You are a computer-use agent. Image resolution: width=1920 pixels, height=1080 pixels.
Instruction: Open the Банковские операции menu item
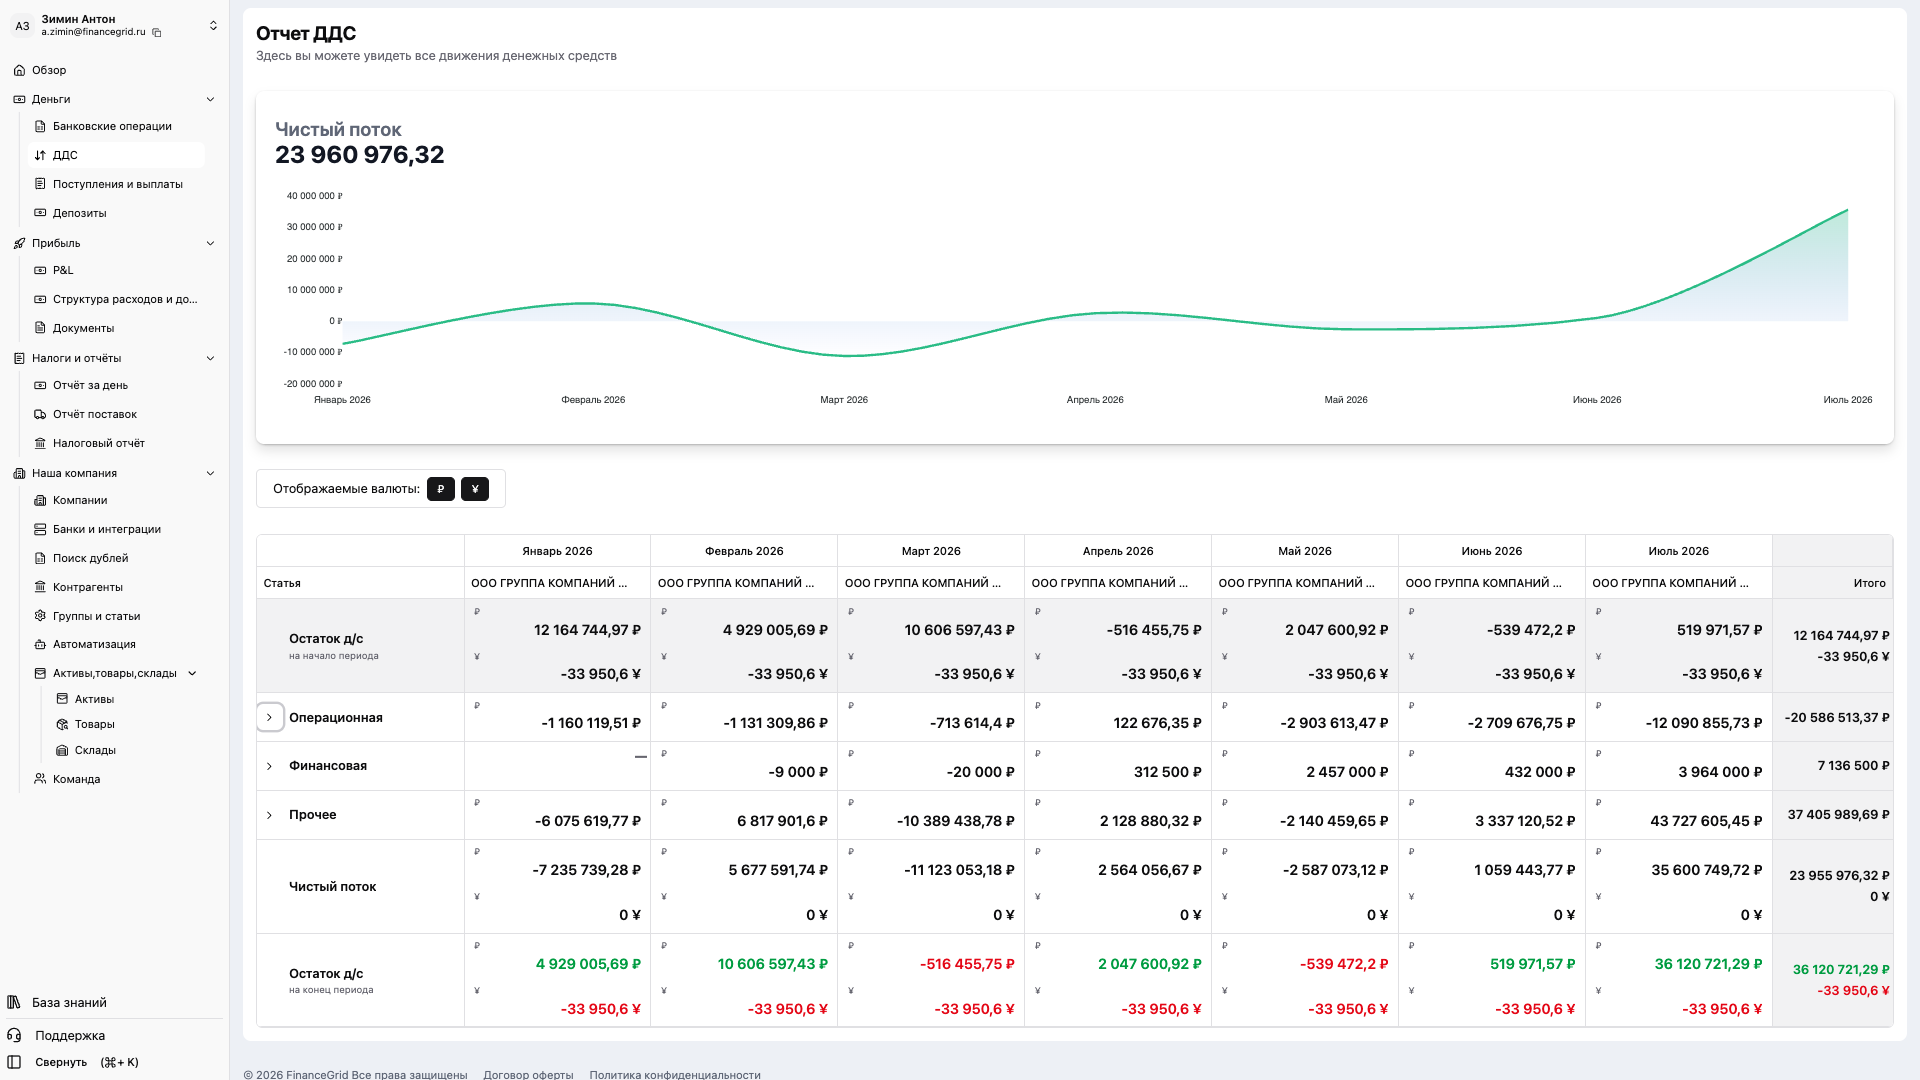click(112, 126)
